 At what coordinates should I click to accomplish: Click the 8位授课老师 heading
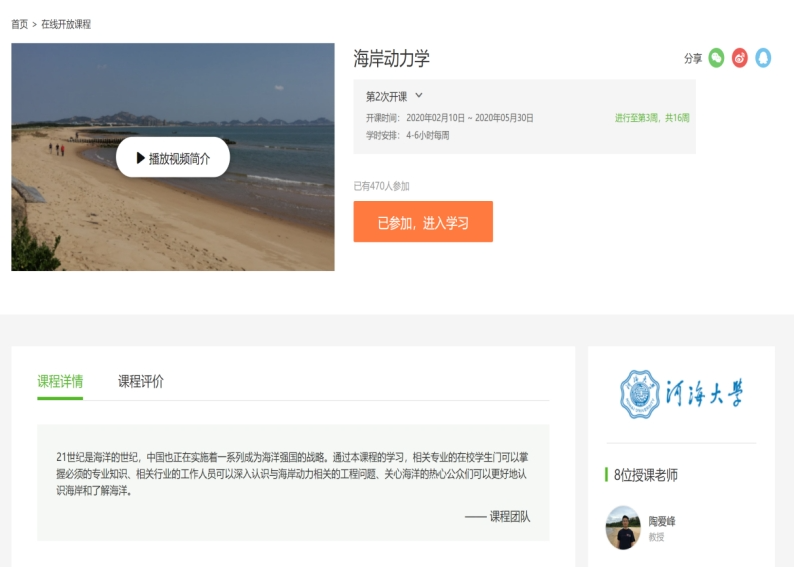(648, 475)
